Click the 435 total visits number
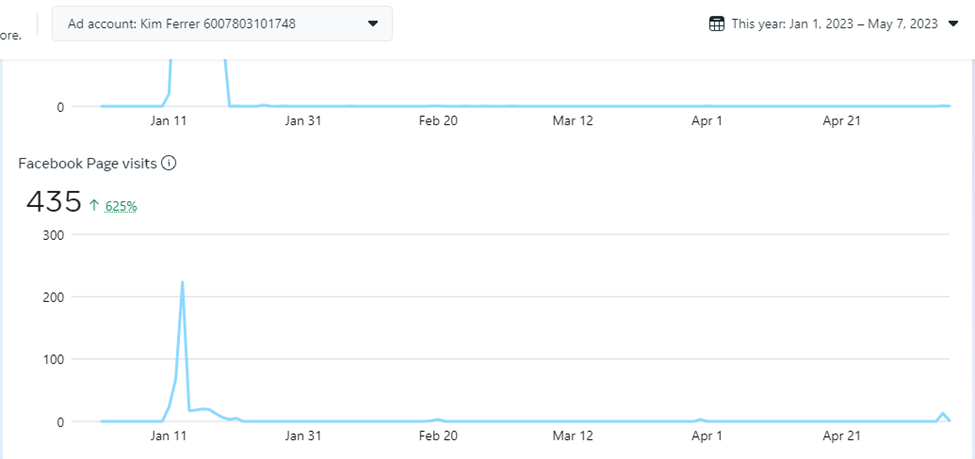The height and width of the screenshot is (459, 975). pos(53,202)
